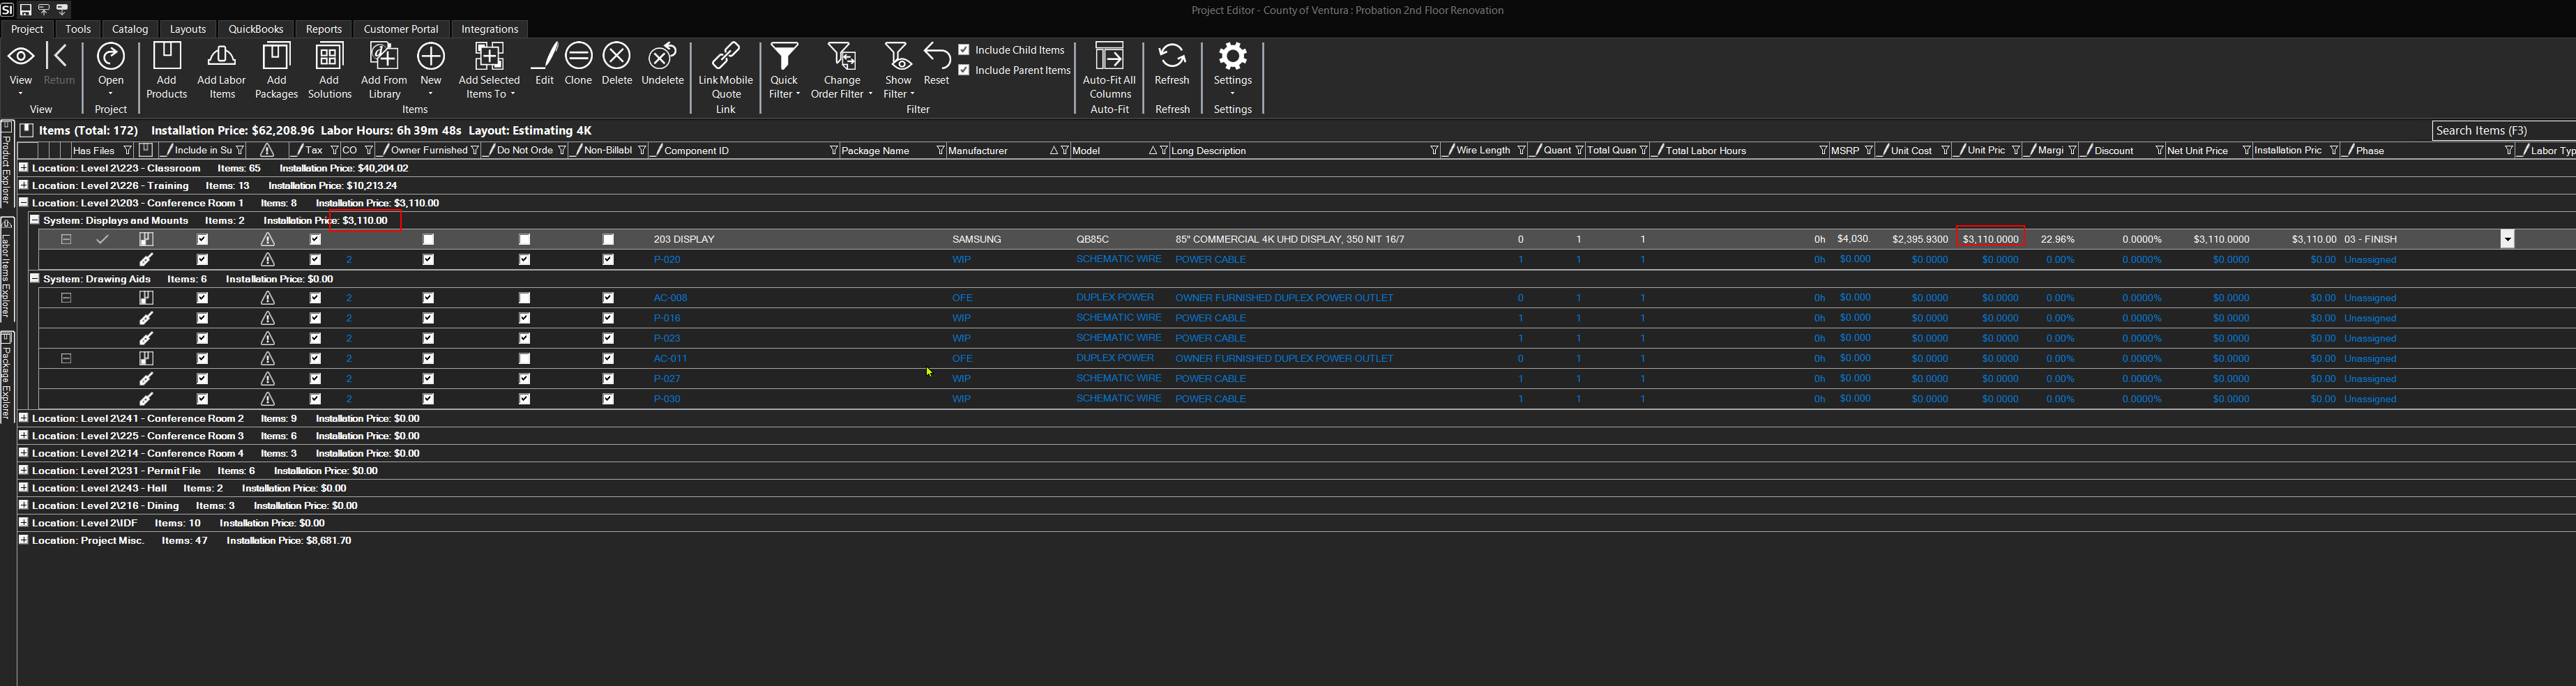Toggle the Include in Summary checkbox for AC-011
Image resolution: width=2576 pixels, height=686 pixels.
[x=202, y=358]
